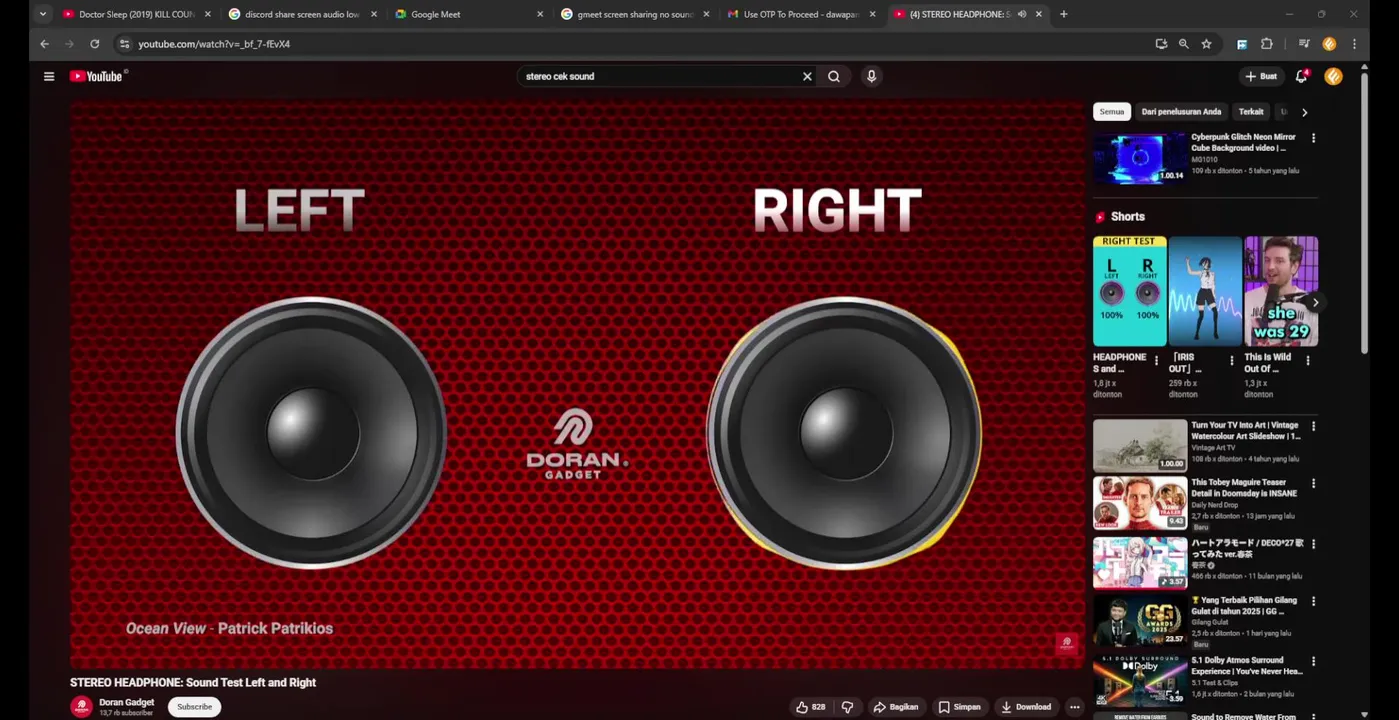Subscribe to Doran Gadget channel
Image resolution: width=1399 pixels, height=720 pixels.
click(x=194, y=707)
